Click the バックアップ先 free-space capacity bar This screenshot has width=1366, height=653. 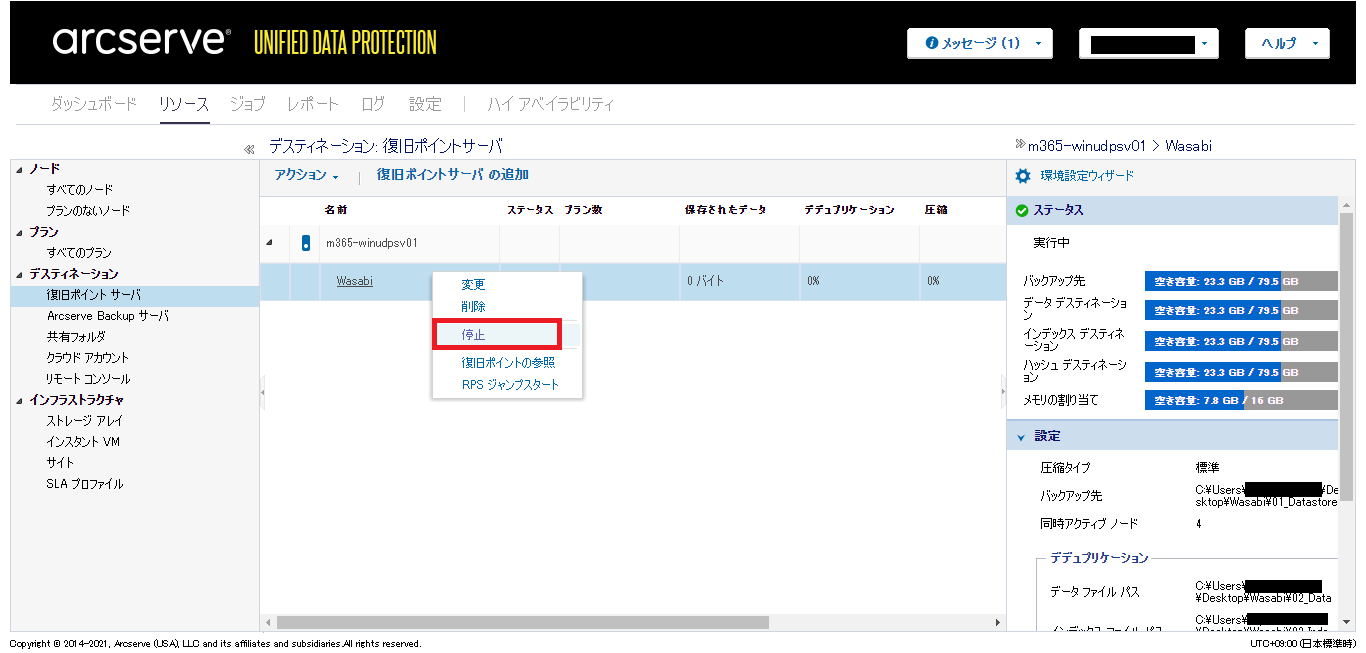point(1241,281)
